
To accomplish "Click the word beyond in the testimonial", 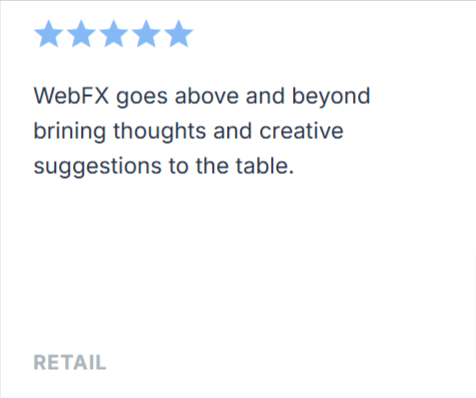I will 331,97.
